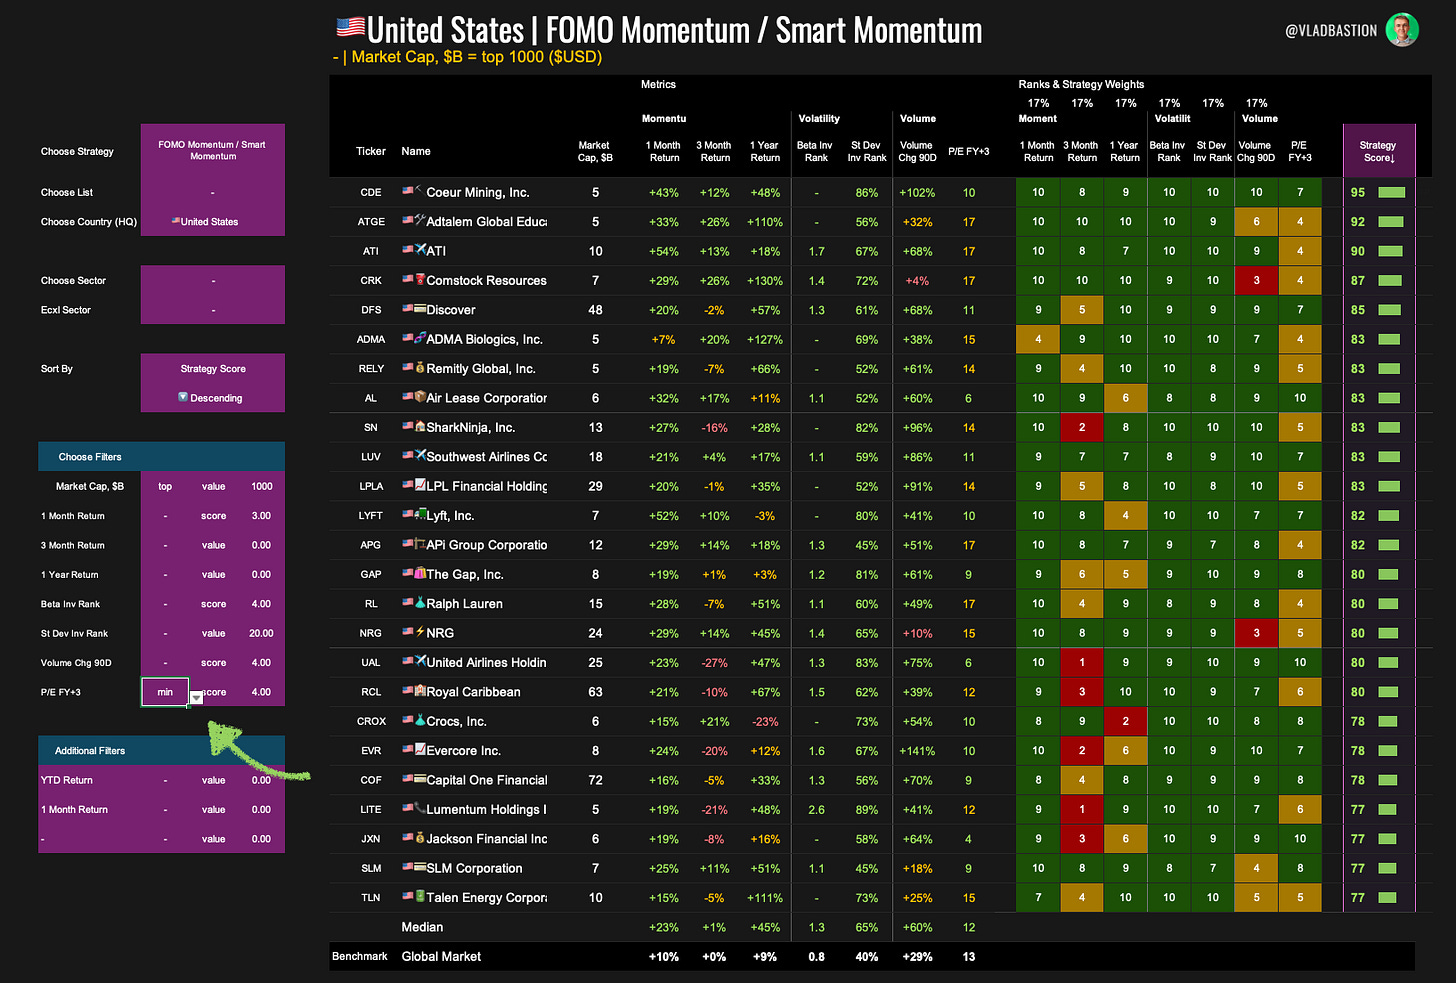The width and height of the screenshot is (1456, 983).
Task: Click the airplane icon beside United Airlines Holdings
Action: (420, 662)
